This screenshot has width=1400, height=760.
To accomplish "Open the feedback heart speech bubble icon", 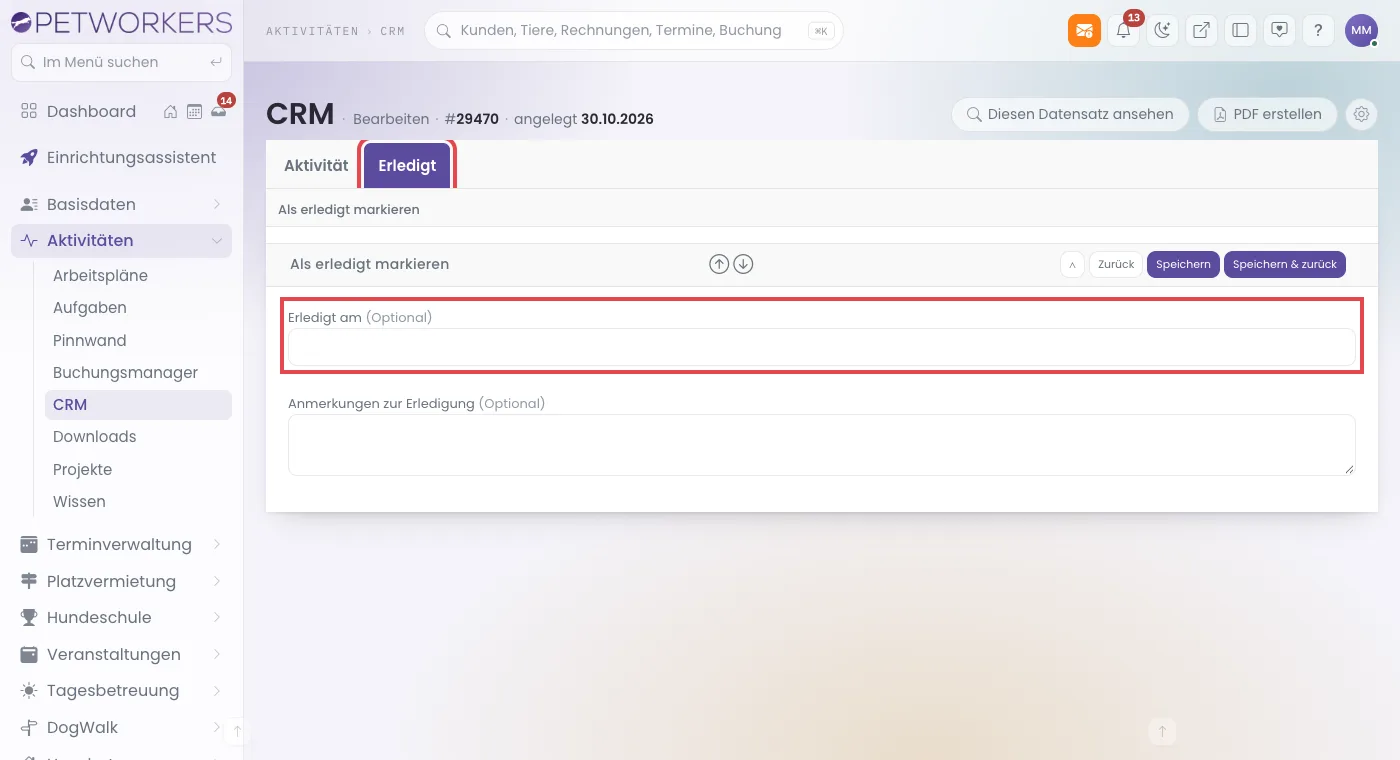I will 1279,30.
